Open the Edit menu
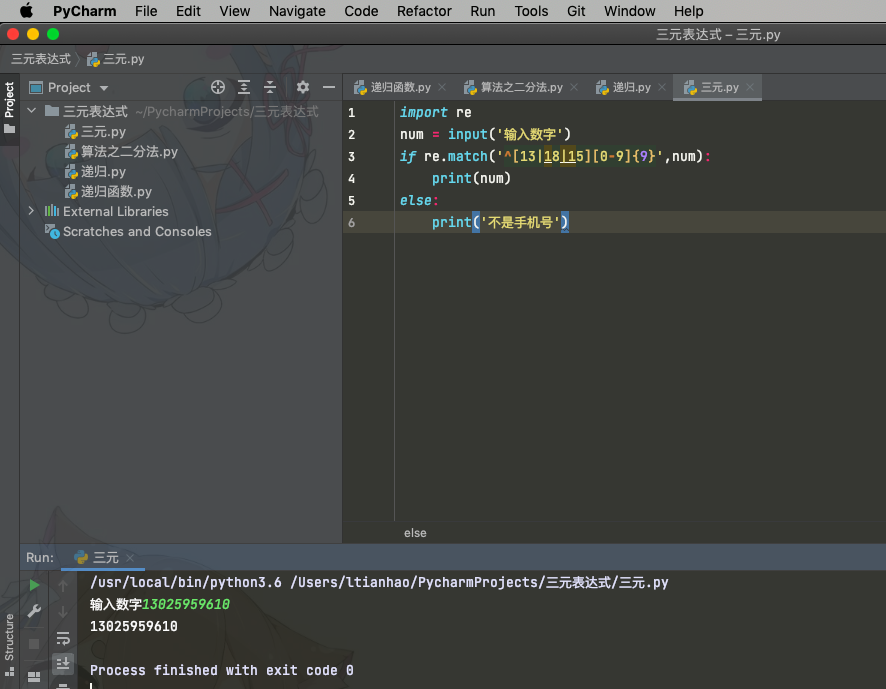The image size is (886, 689). (x=188, y=11)
